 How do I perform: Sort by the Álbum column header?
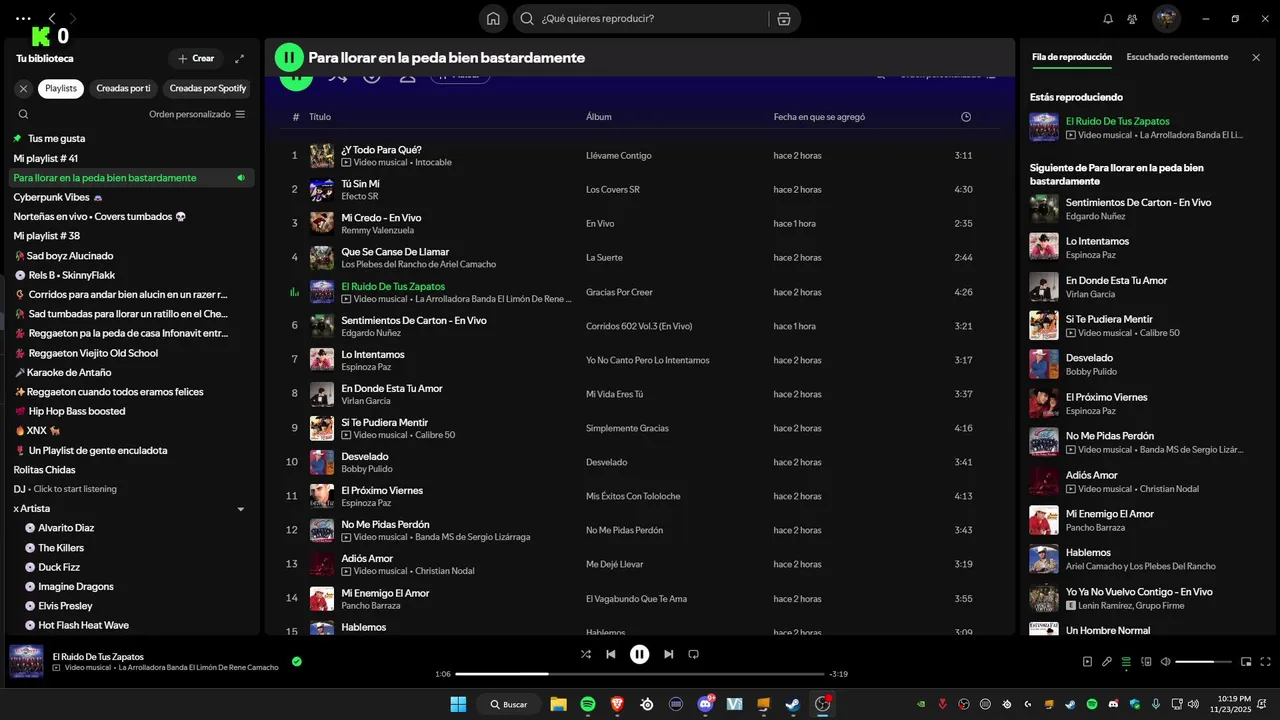598,117
